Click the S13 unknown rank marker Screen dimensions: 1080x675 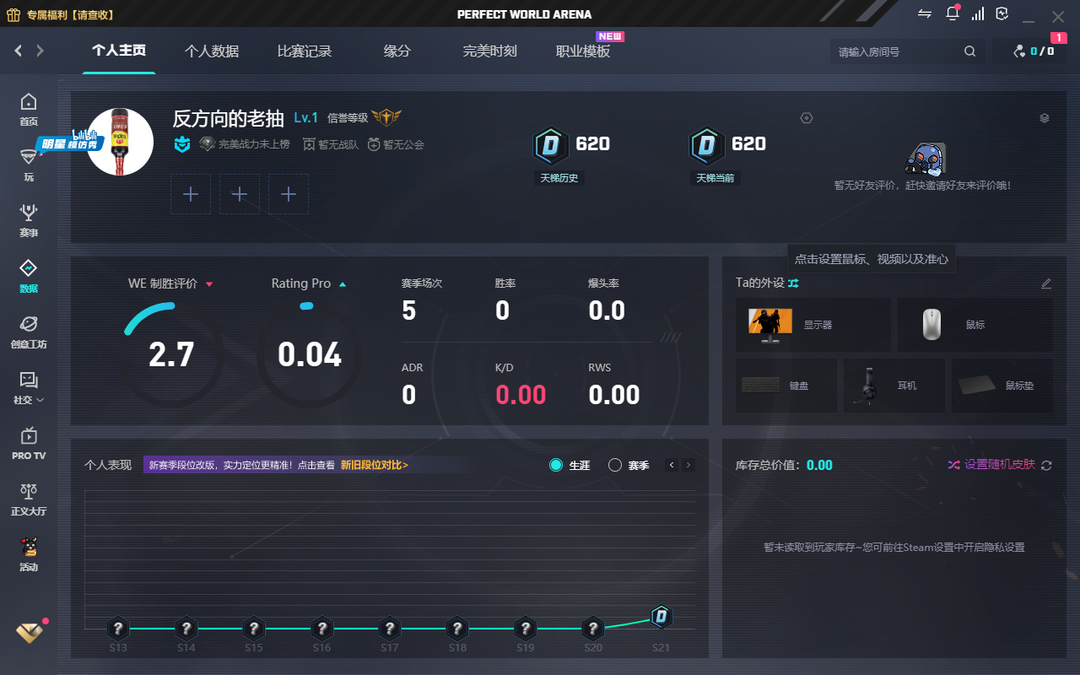[118, 628]
